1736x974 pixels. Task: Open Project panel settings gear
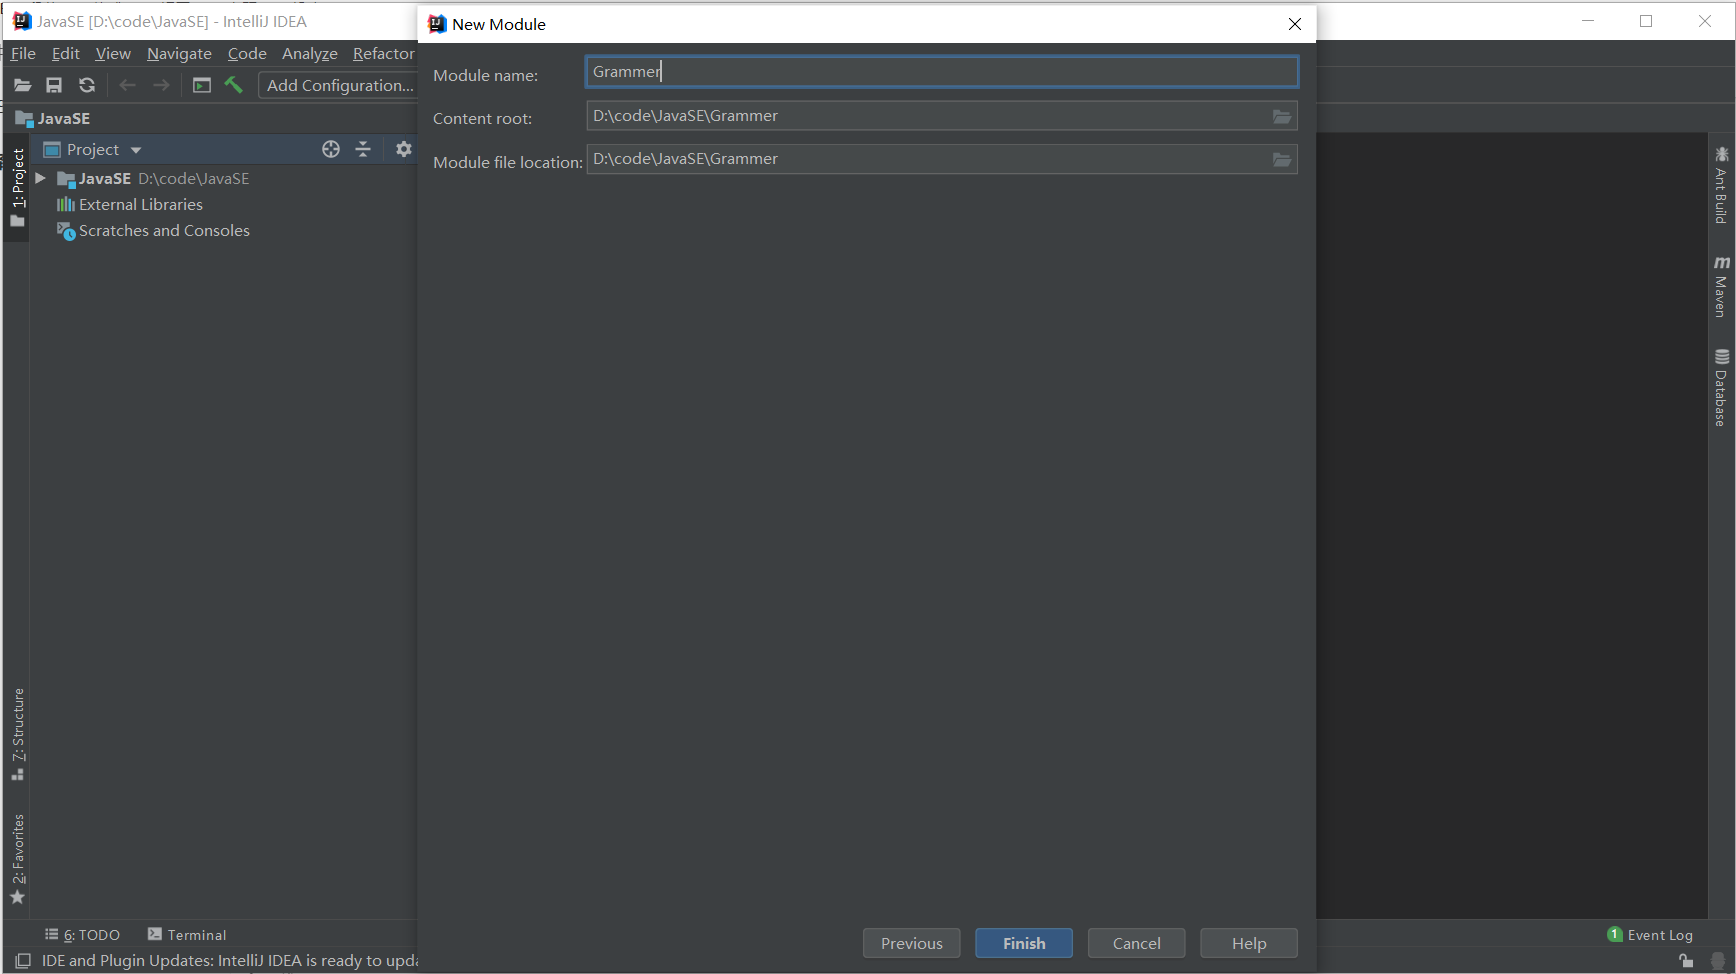(x=403, y=149)
